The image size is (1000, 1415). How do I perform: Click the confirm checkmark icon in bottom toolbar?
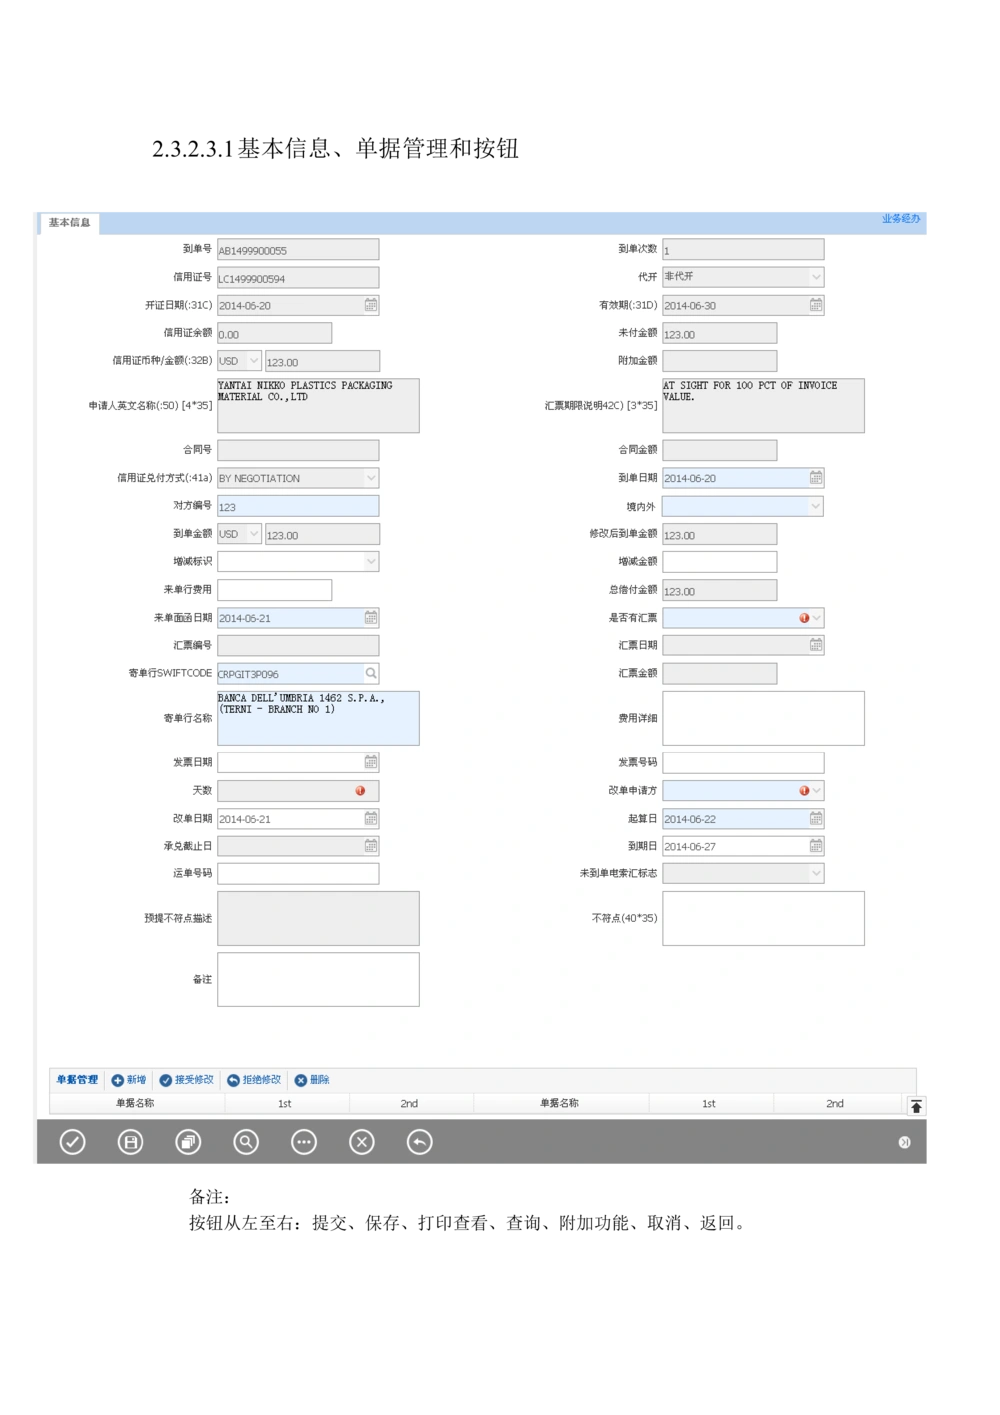pos(72,1141)
